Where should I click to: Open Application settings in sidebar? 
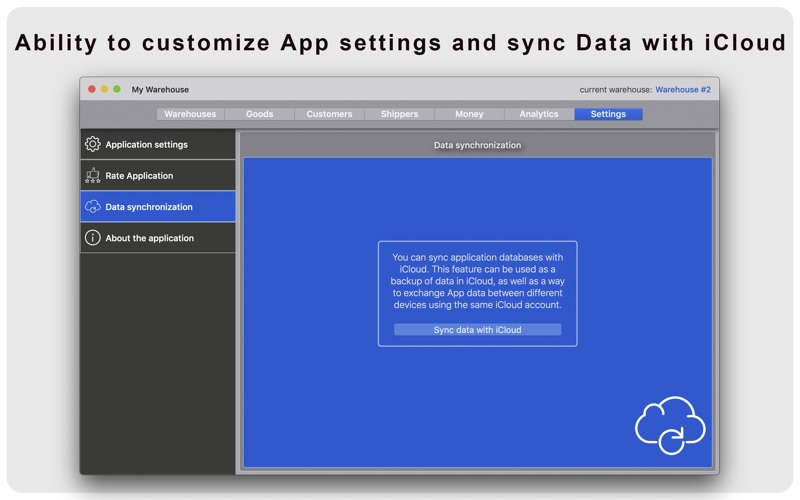click(x=158, y=144)
